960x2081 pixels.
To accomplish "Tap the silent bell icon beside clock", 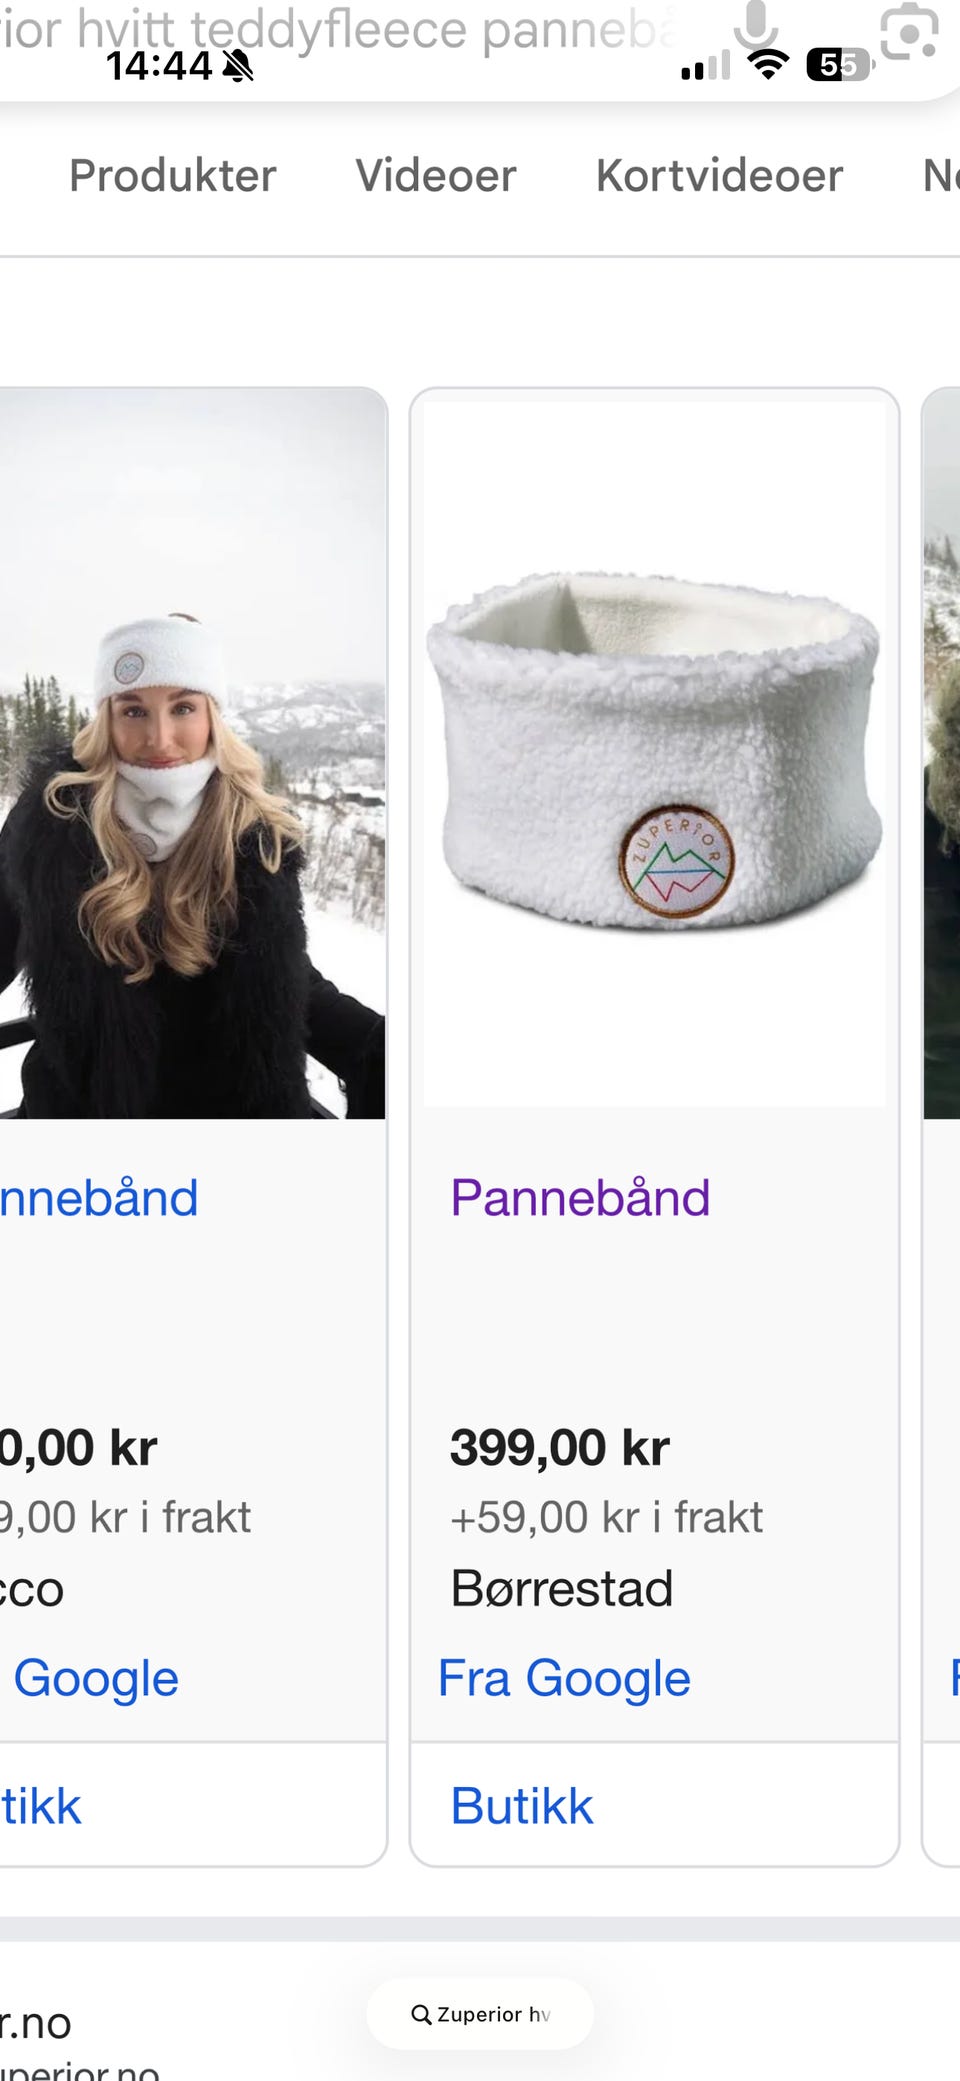I will pyautogui.click(x=238, y=66).
